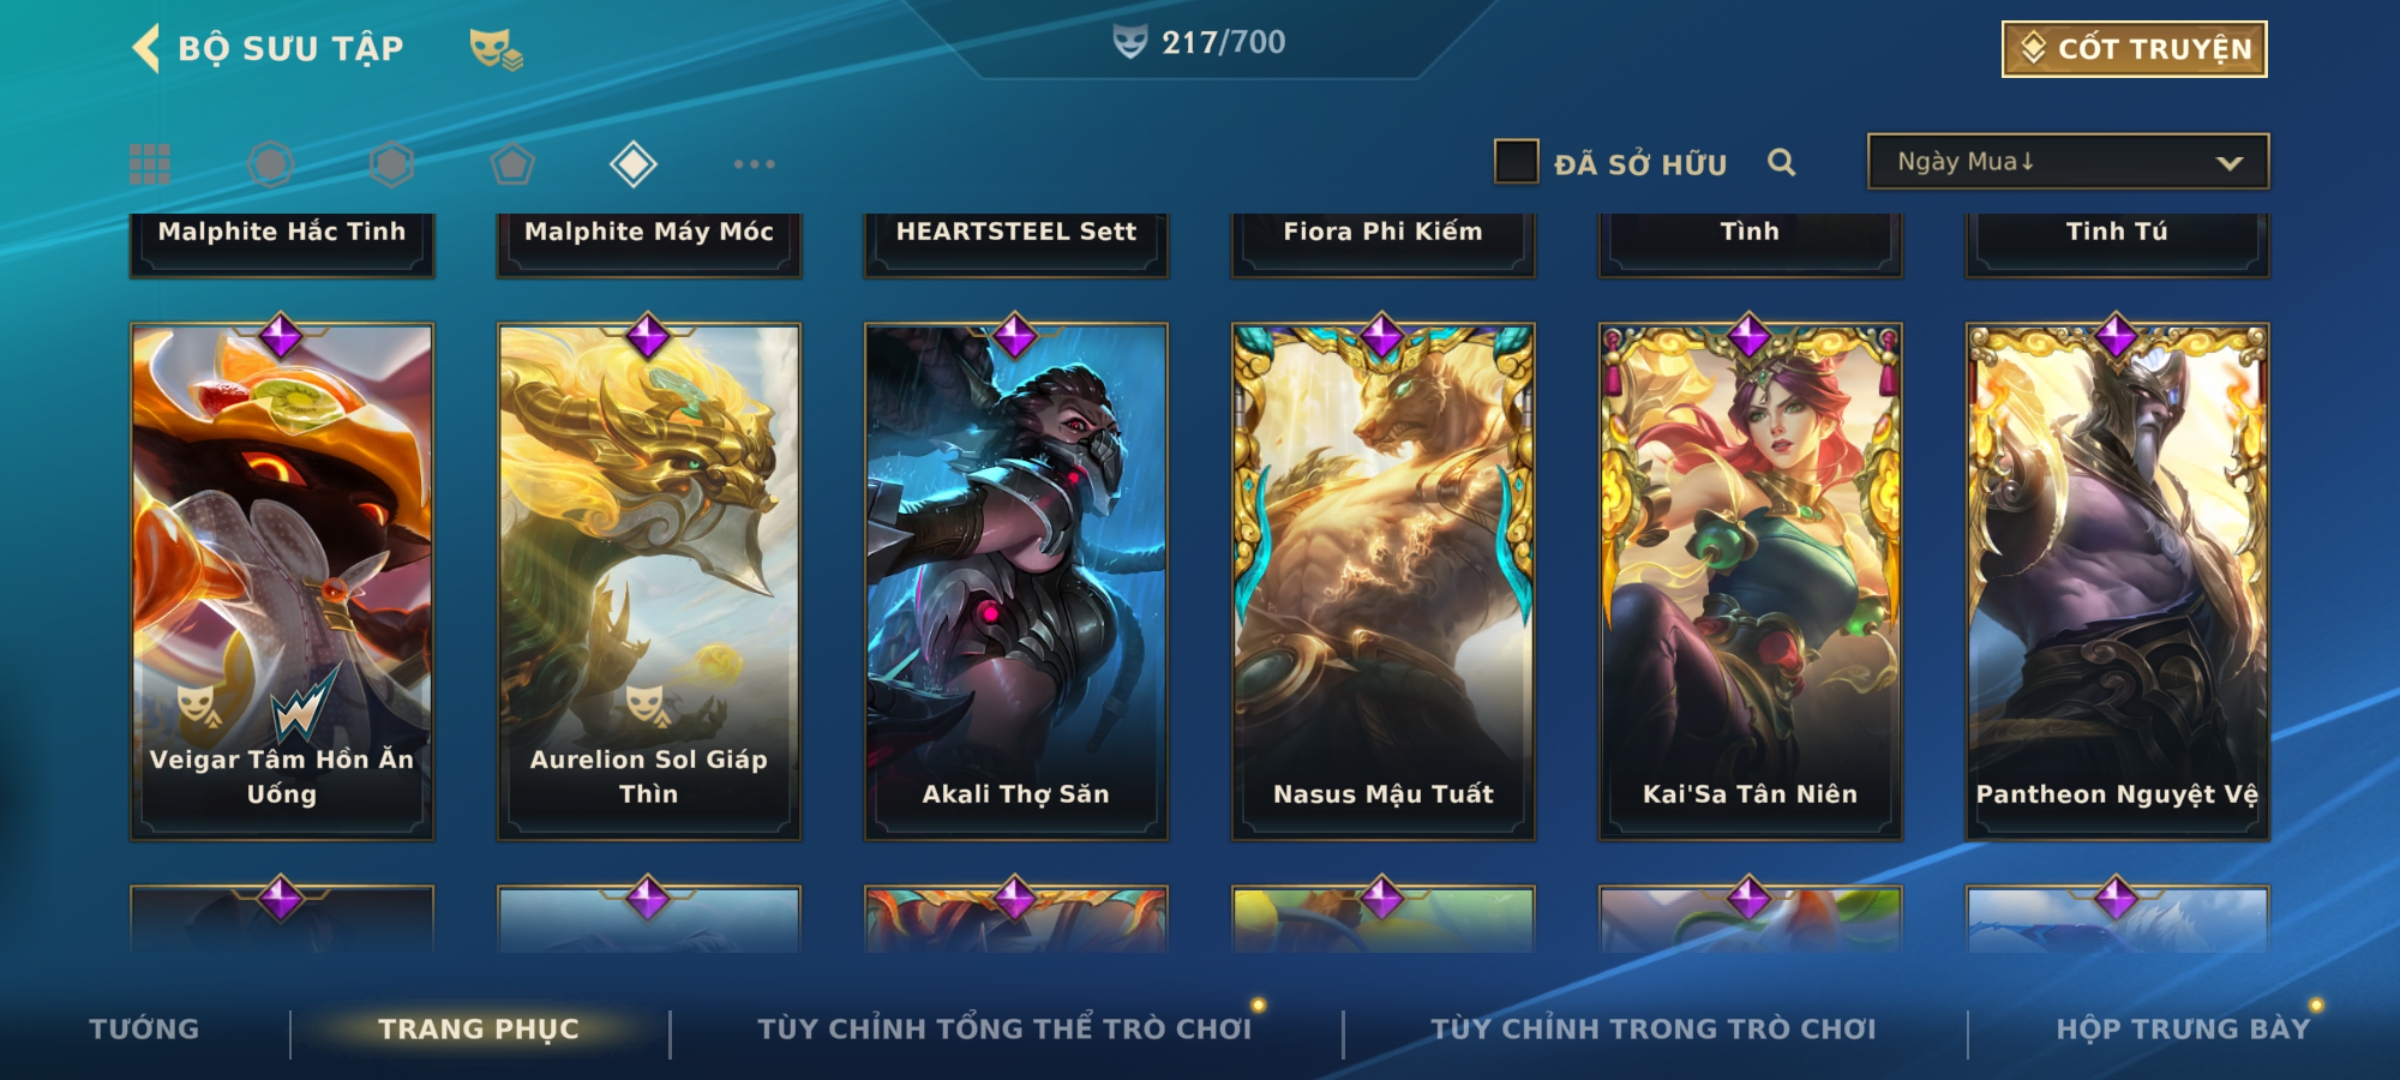Screen dimensions: 2400x1080
Task: Open the Pantheon Nguyệt Vệ skin card
Action: (2117, 580)
